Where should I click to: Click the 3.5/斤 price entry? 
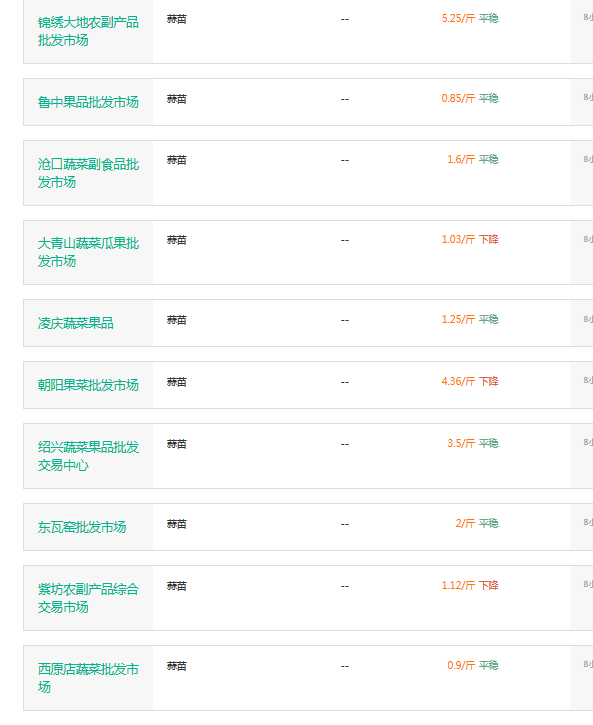[461, 443]
